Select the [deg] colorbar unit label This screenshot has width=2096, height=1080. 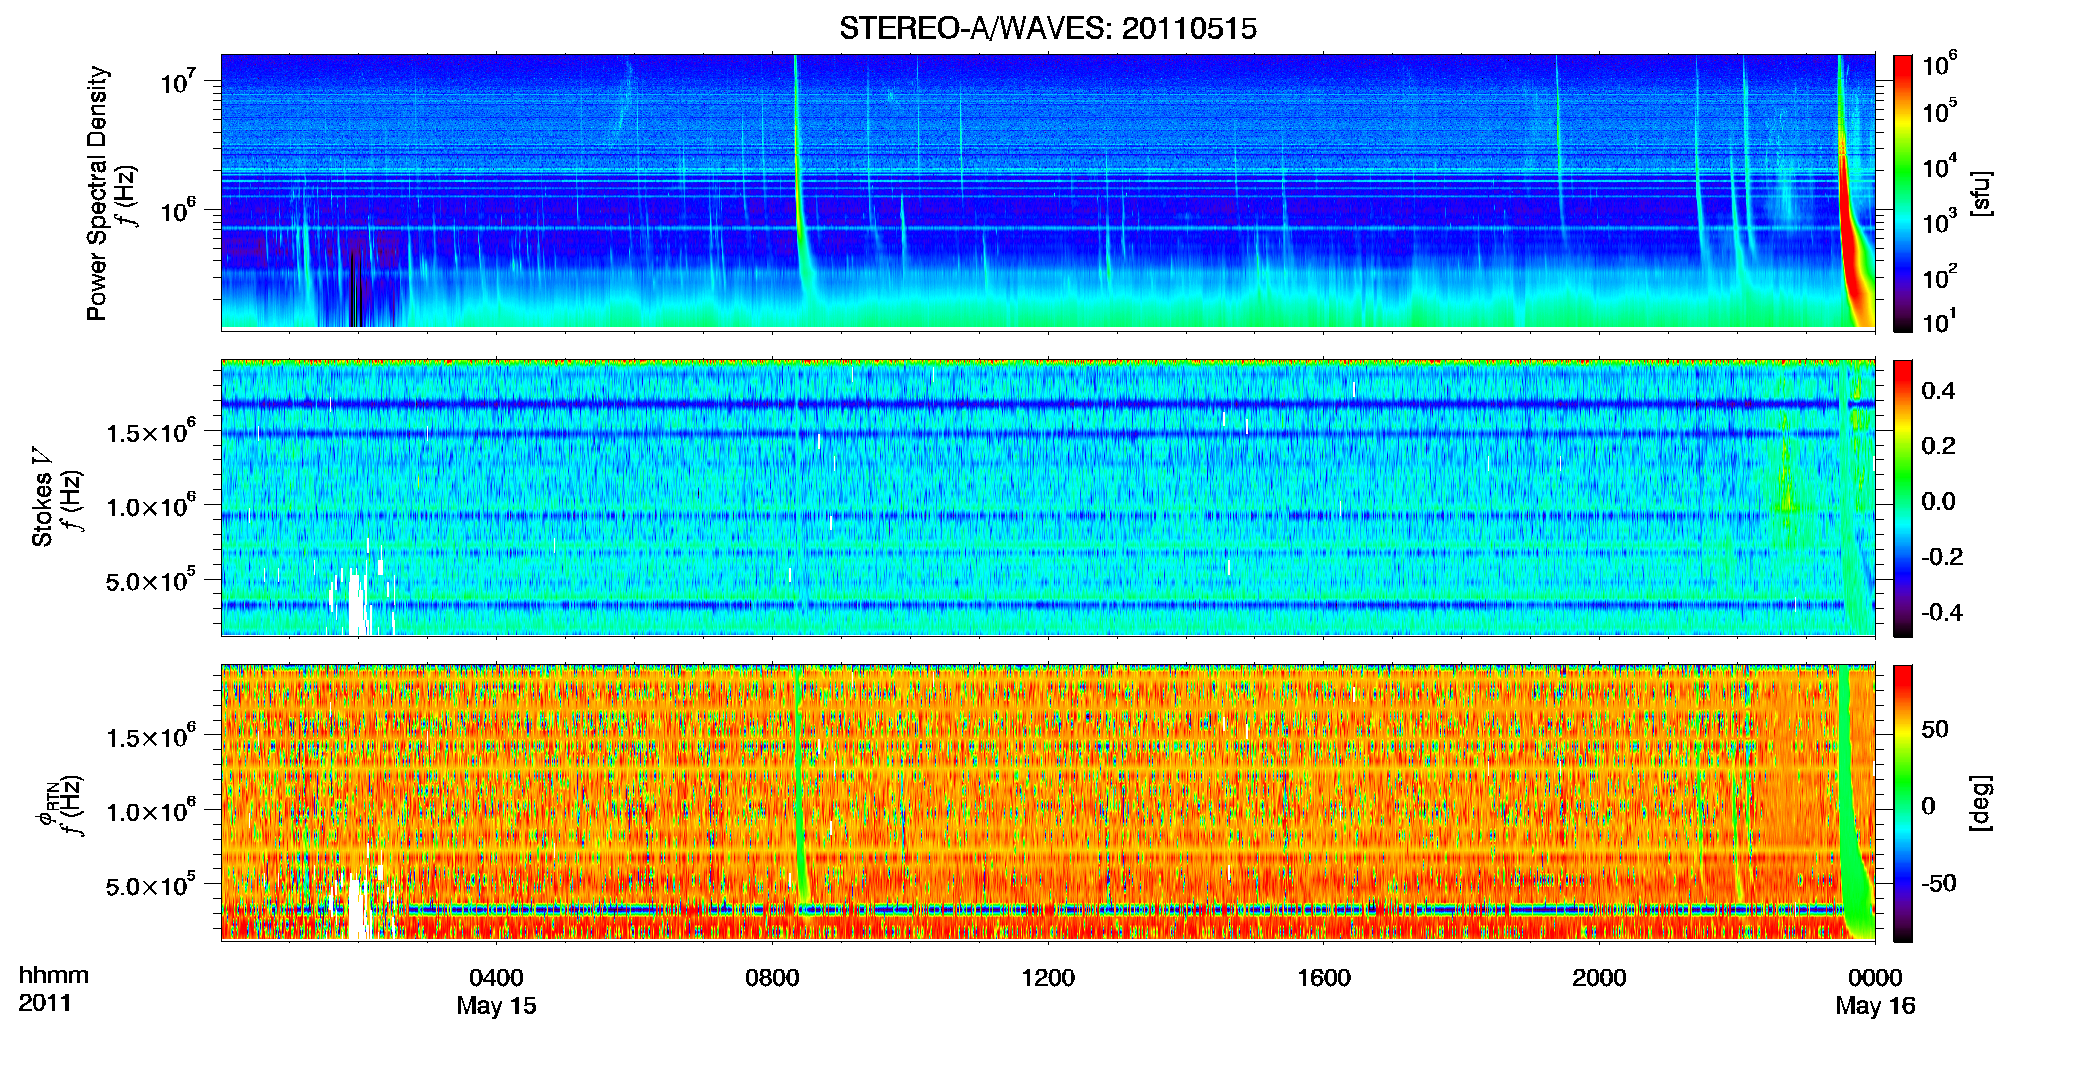[x=1981, y=803]
